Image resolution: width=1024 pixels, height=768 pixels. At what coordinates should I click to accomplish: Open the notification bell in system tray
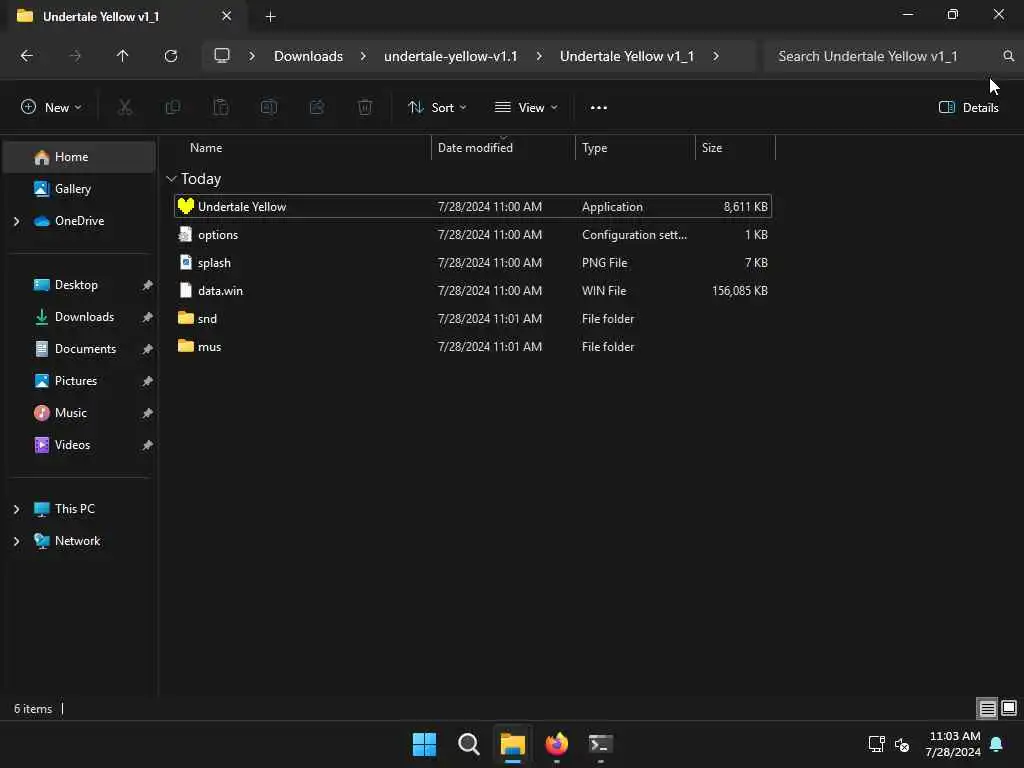[x=997, y=744]
